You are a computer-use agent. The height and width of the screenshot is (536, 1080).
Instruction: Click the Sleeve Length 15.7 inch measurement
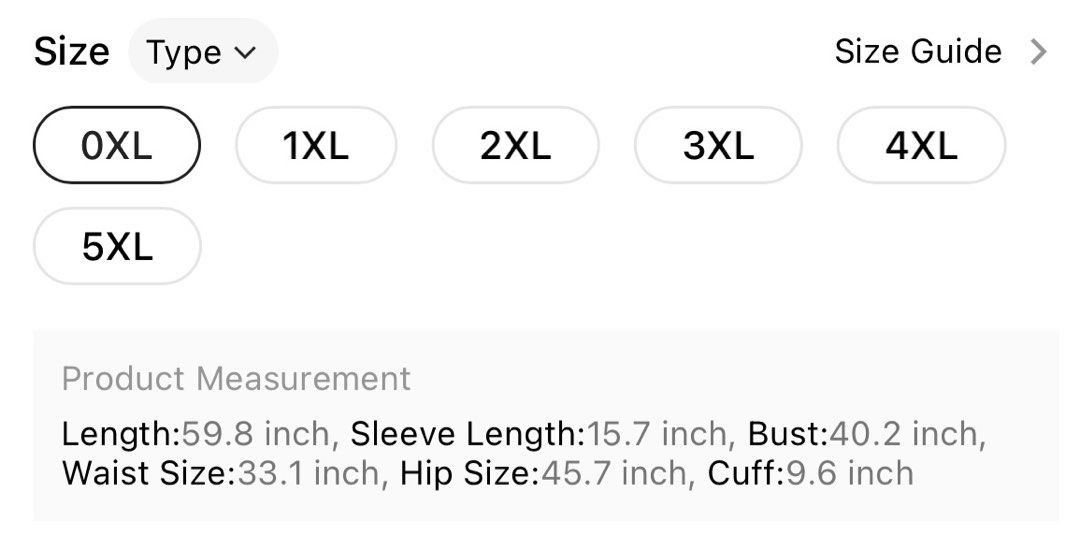tap(538, 434)
